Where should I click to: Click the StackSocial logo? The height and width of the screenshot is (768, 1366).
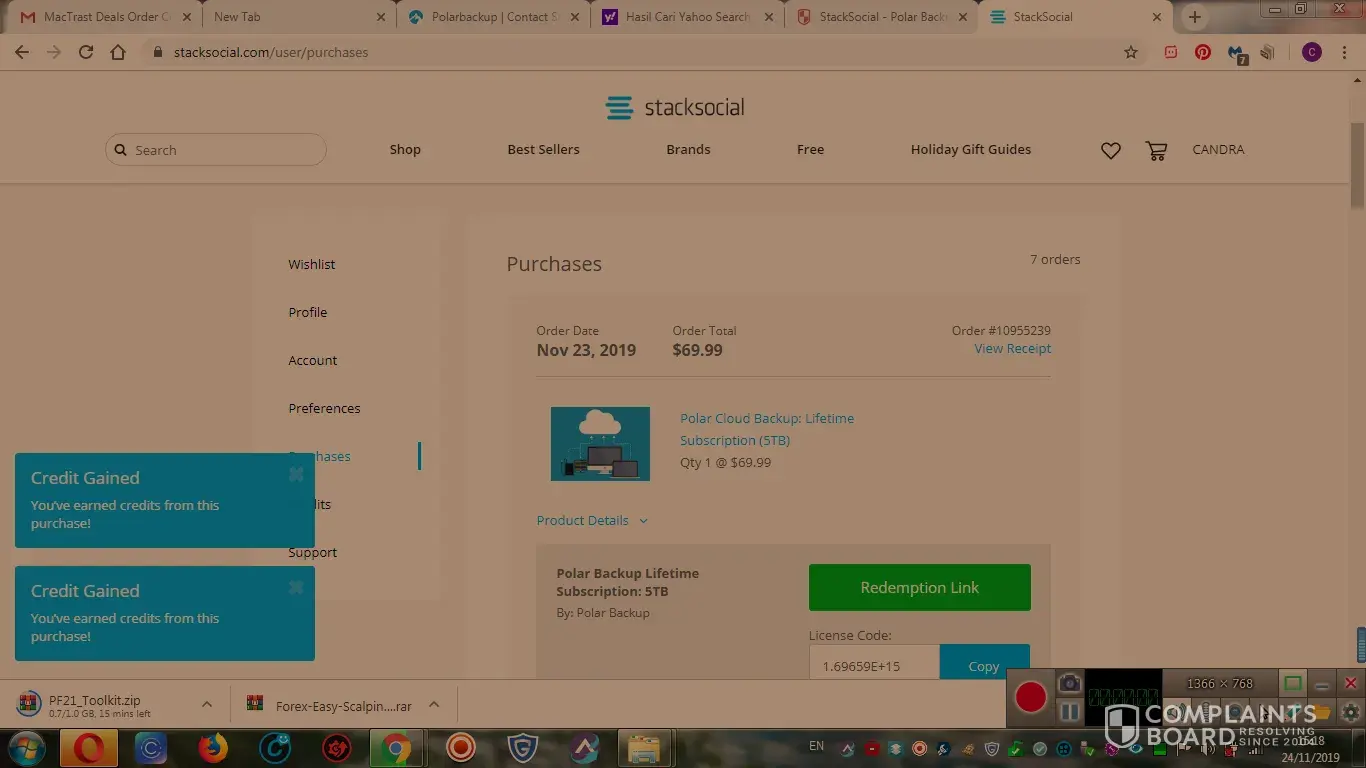point(675,108)
